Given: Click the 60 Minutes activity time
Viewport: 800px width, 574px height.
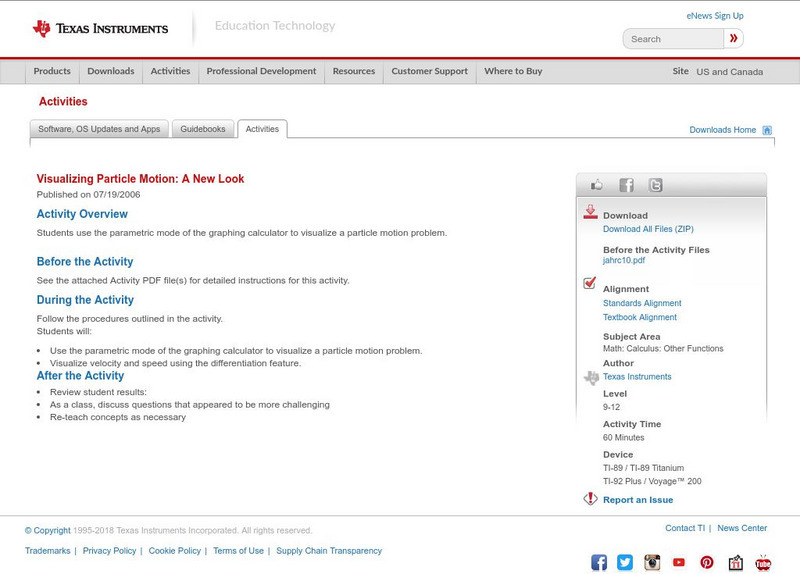Looking at the screenshot, I should click(x=623, y=438).
